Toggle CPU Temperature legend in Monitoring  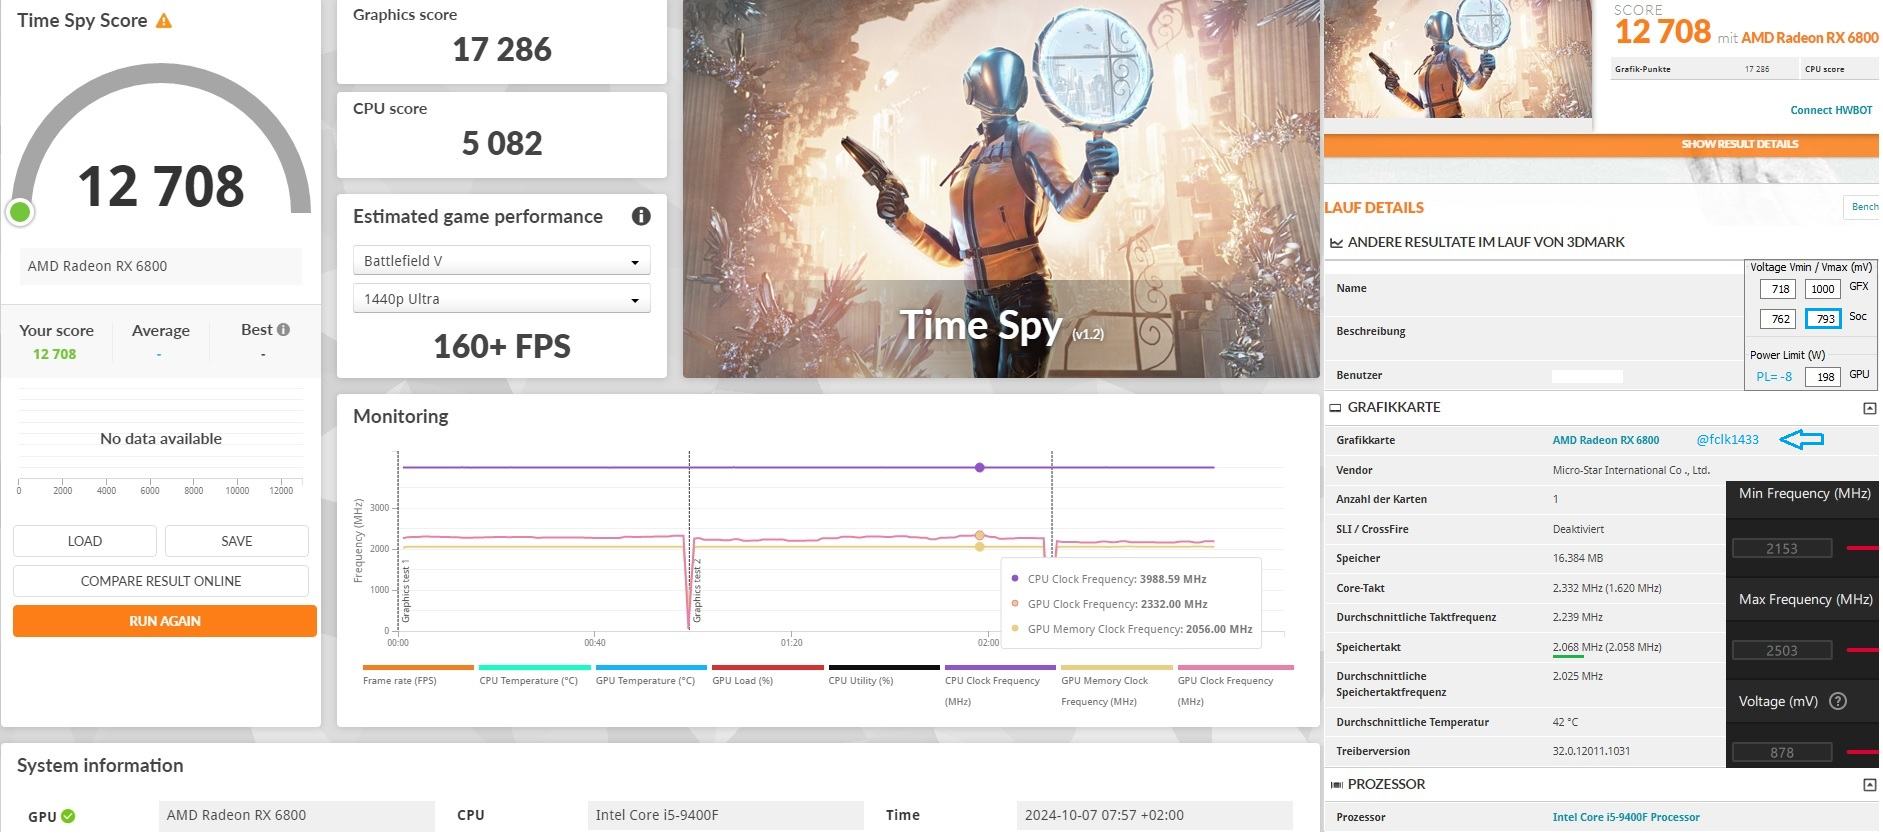click(534, 675)
